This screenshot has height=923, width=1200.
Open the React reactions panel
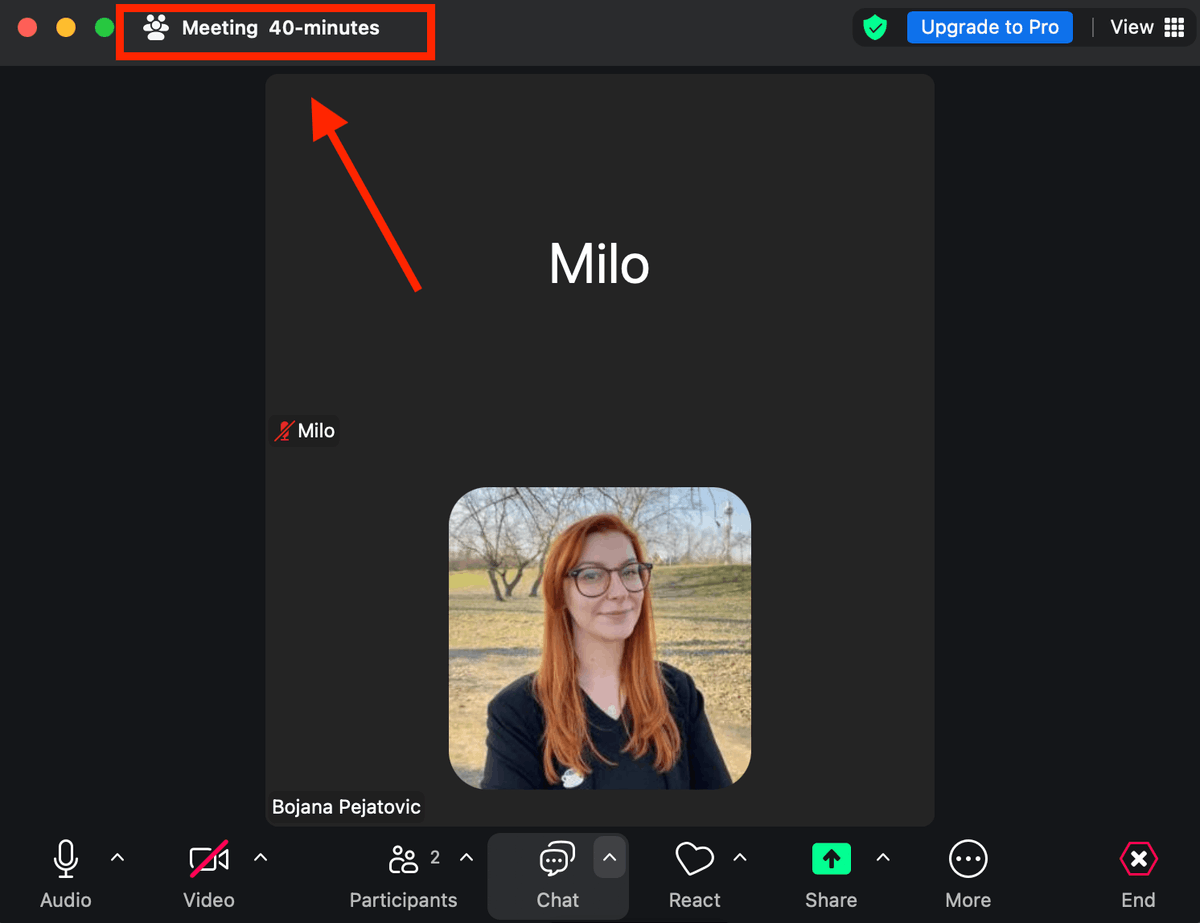694,858
